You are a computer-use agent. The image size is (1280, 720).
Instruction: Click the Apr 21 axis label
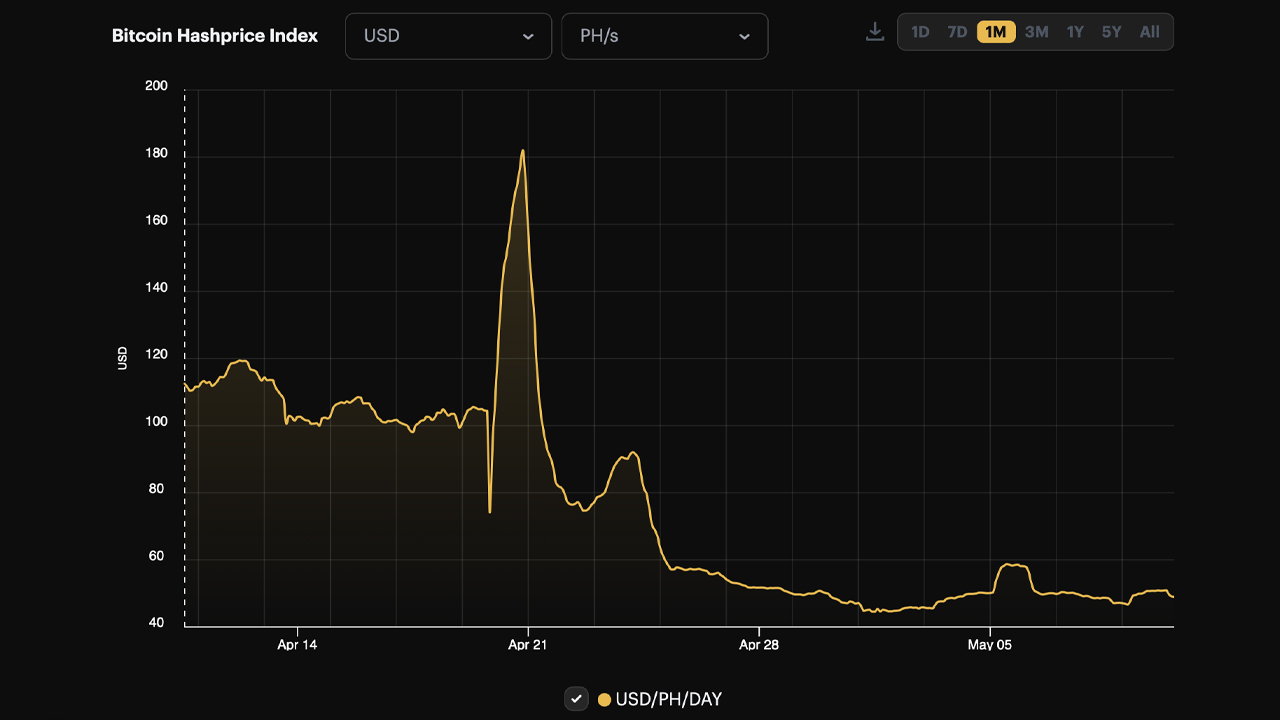click(527, 645)
